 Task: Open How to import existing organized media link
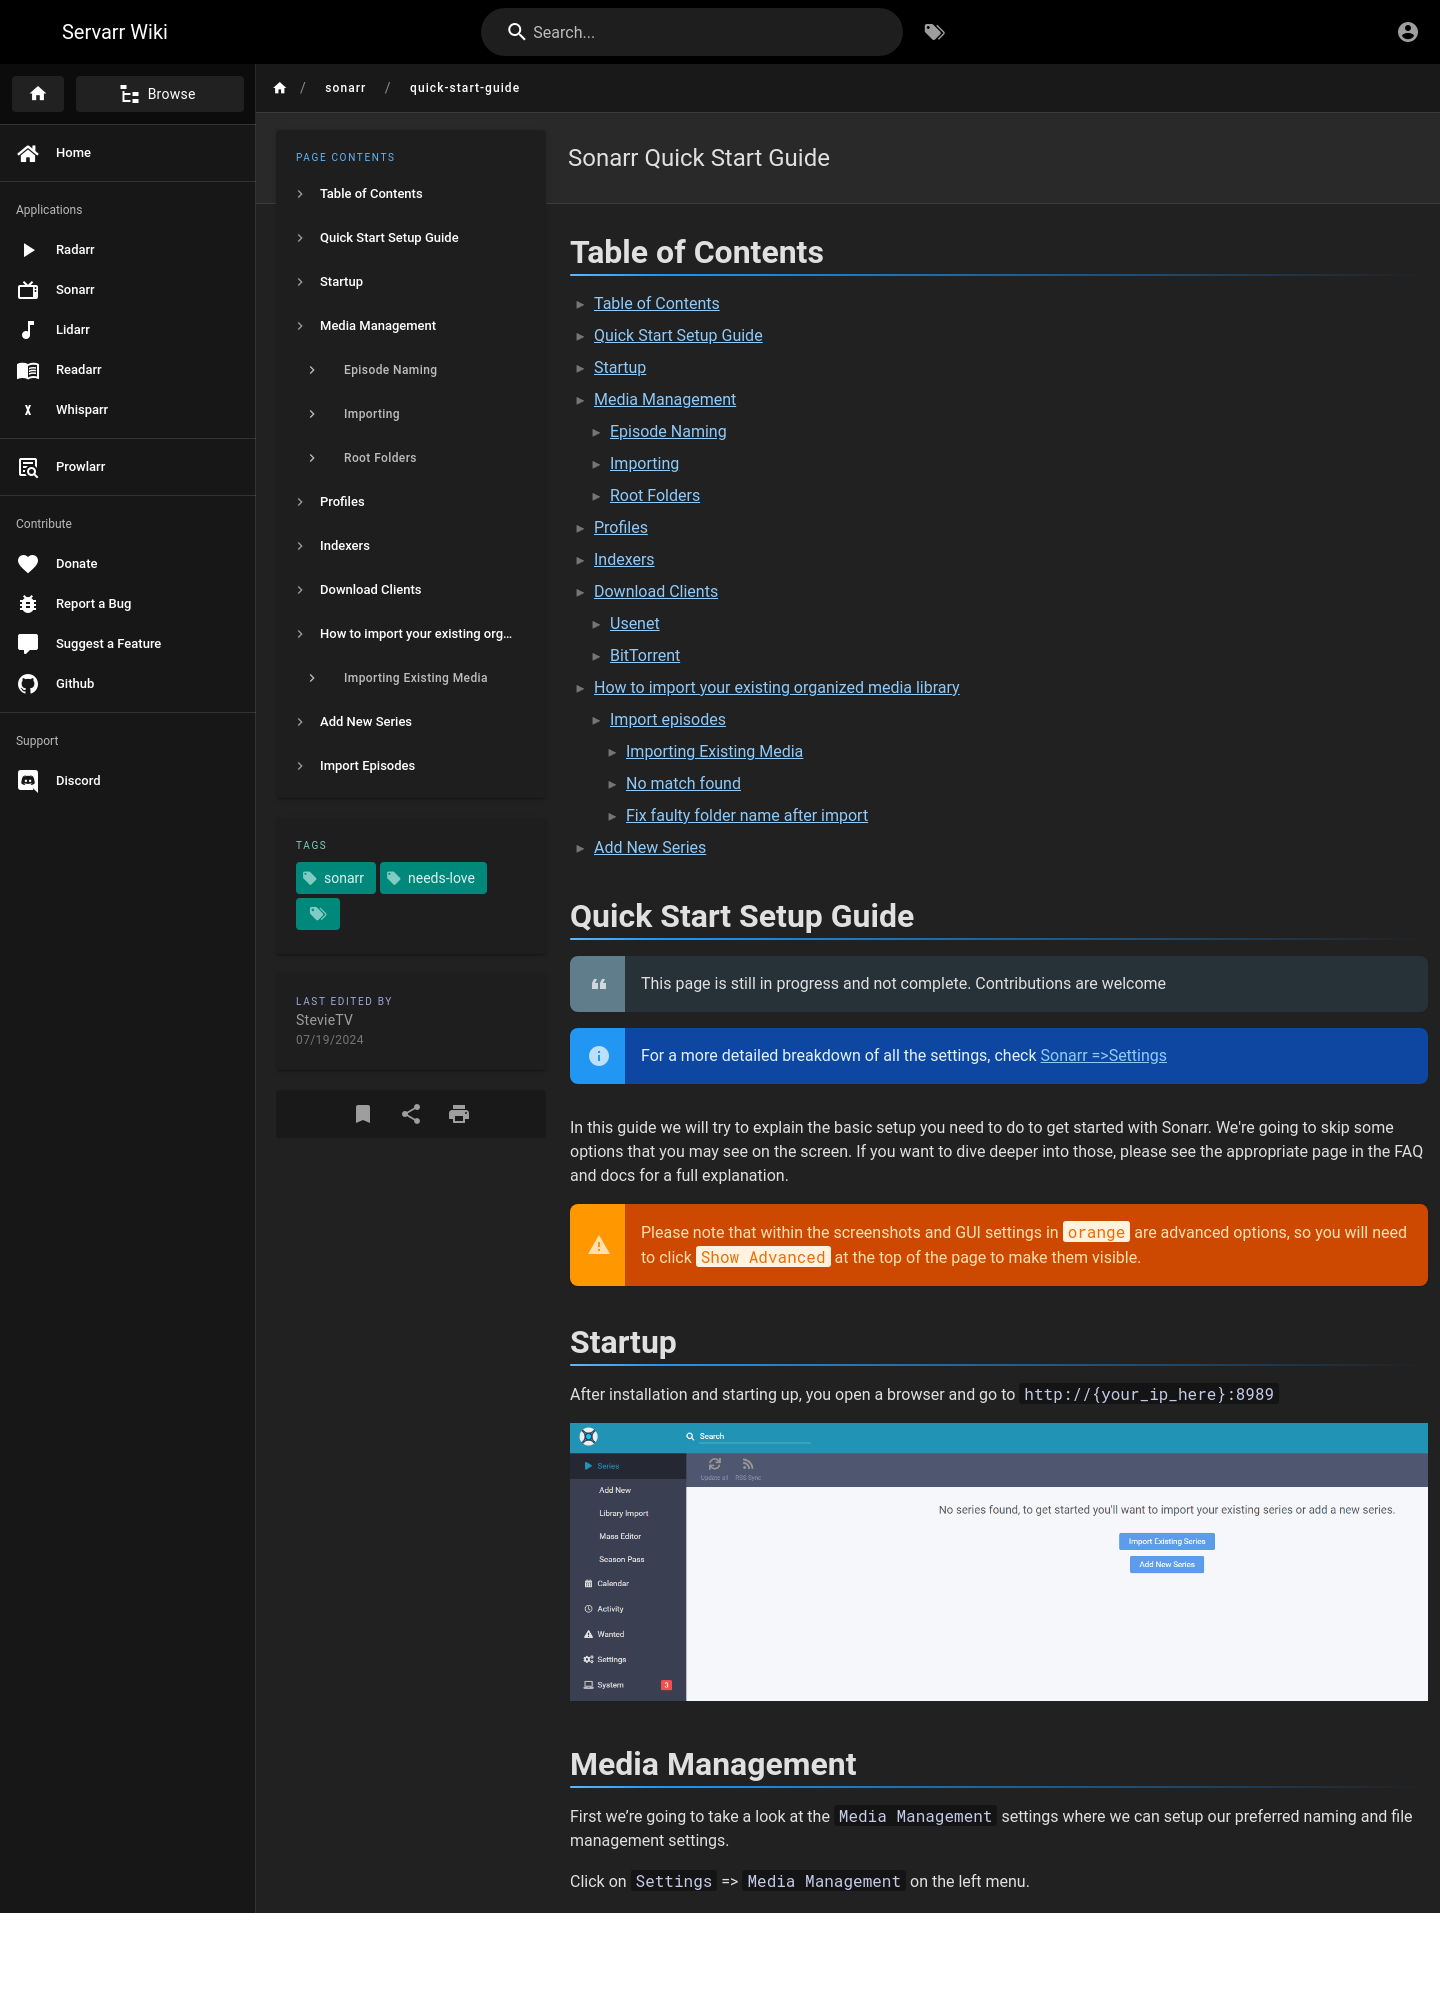[x=777, y=688]
